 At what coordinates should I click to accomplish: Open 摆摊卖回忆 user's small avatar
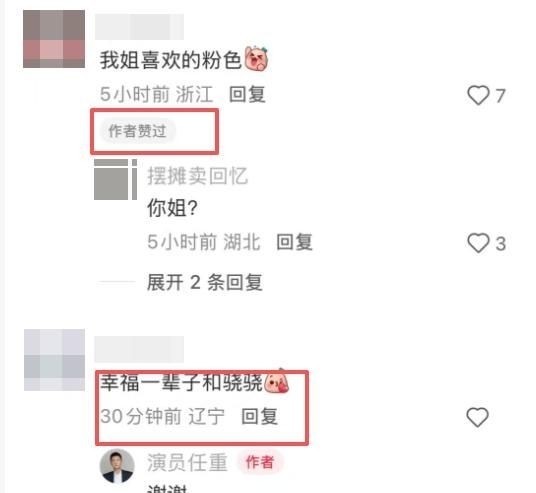tap(116, 179)
